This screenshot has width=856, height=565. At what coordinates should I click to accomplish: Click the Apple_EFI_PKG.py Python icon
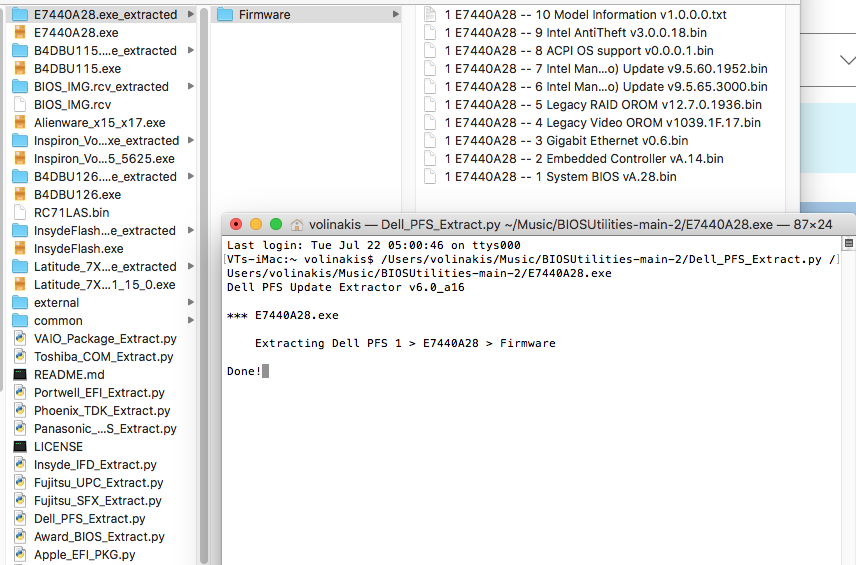20,555
